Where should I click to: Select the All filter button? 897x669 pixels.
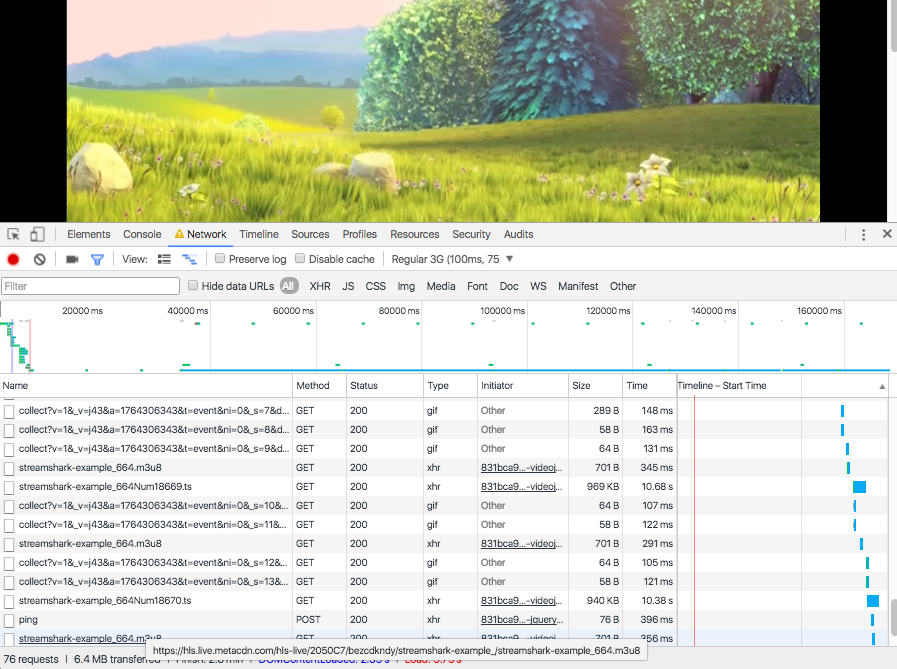pyautogui.click(x=289, y=286)
